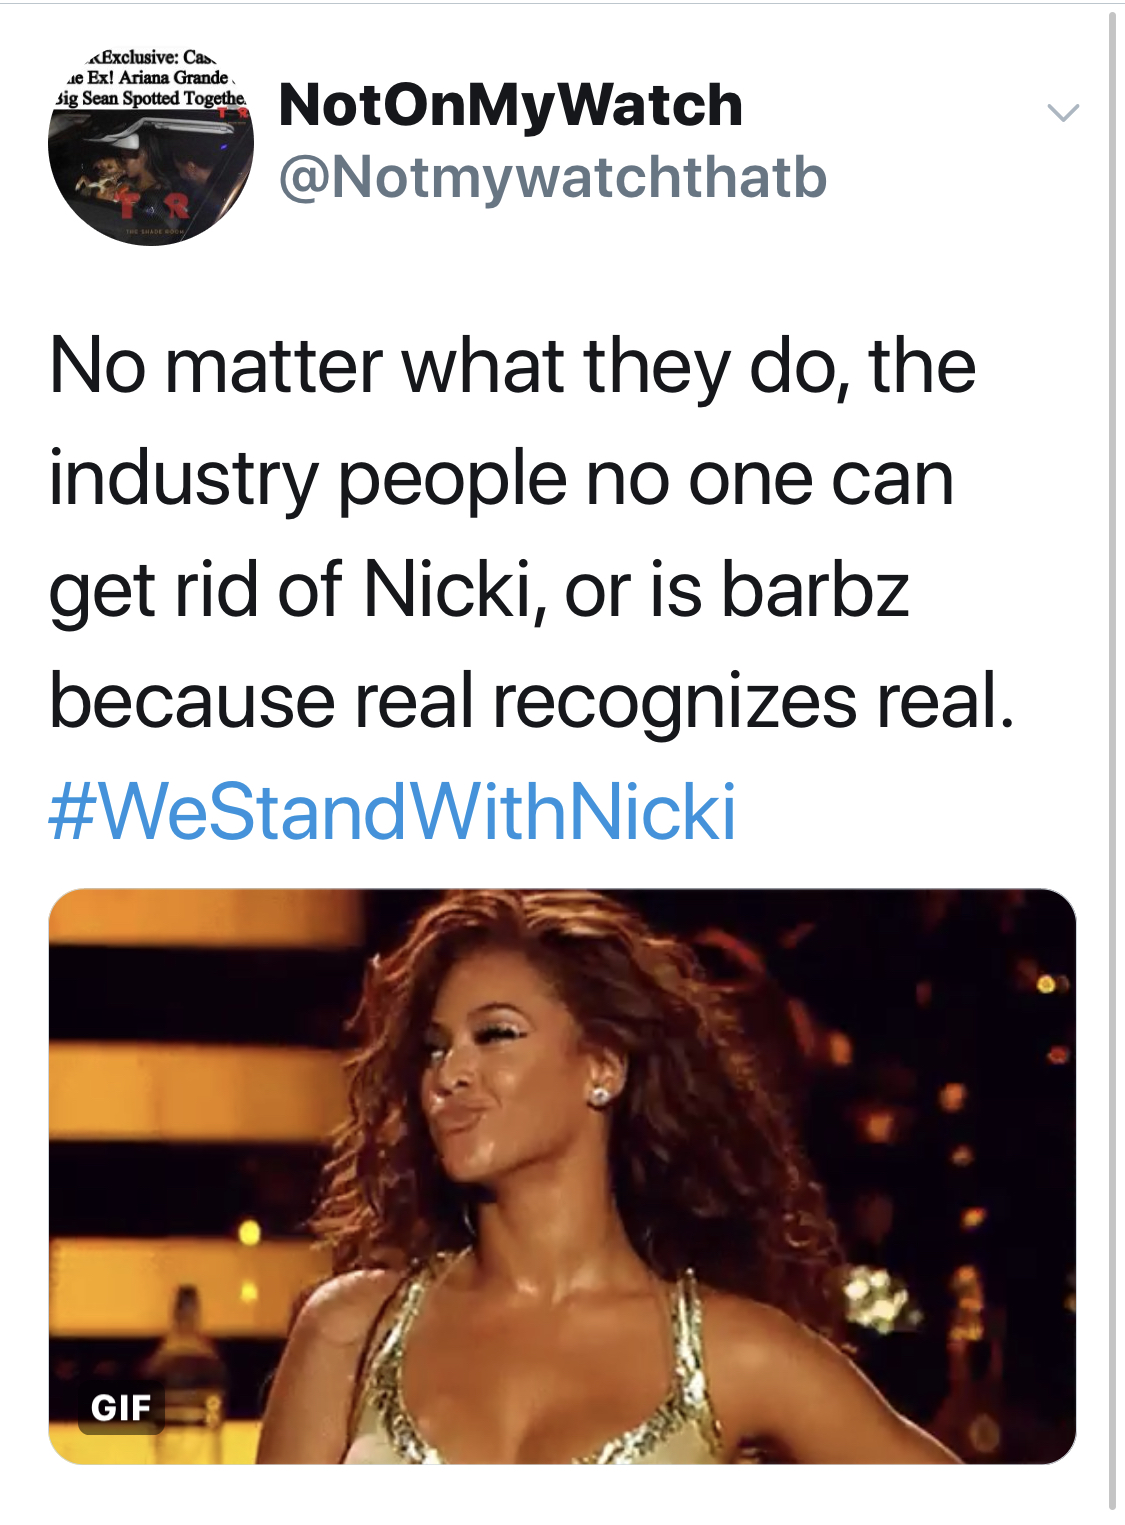Click the NotOnMyWatch display name

click(x=511, y=105)
